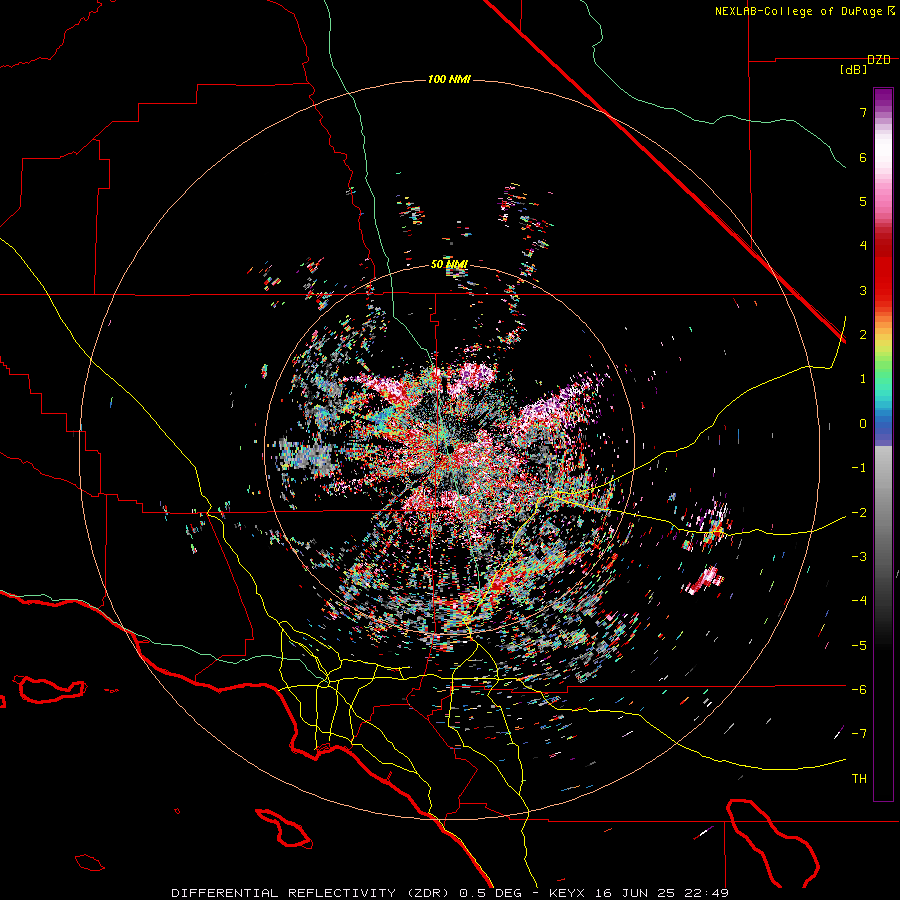Screen dimensions: 900x900
Task: Click the 4 tick label on the color scale
Action: [x=863, y=246]
